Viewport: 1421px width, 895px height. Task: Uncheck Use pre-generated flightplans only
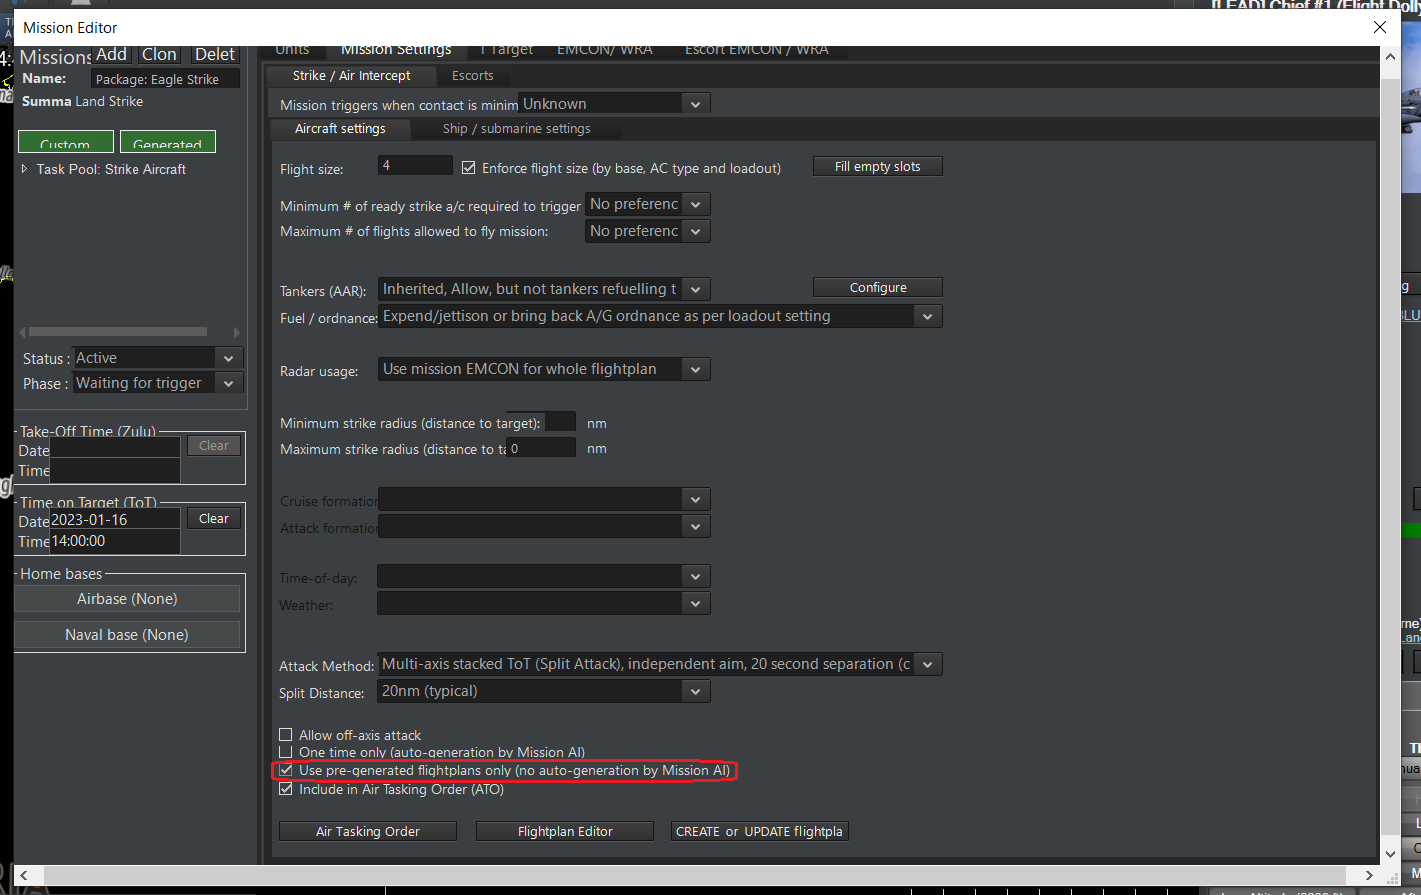[x=286, y=771]
